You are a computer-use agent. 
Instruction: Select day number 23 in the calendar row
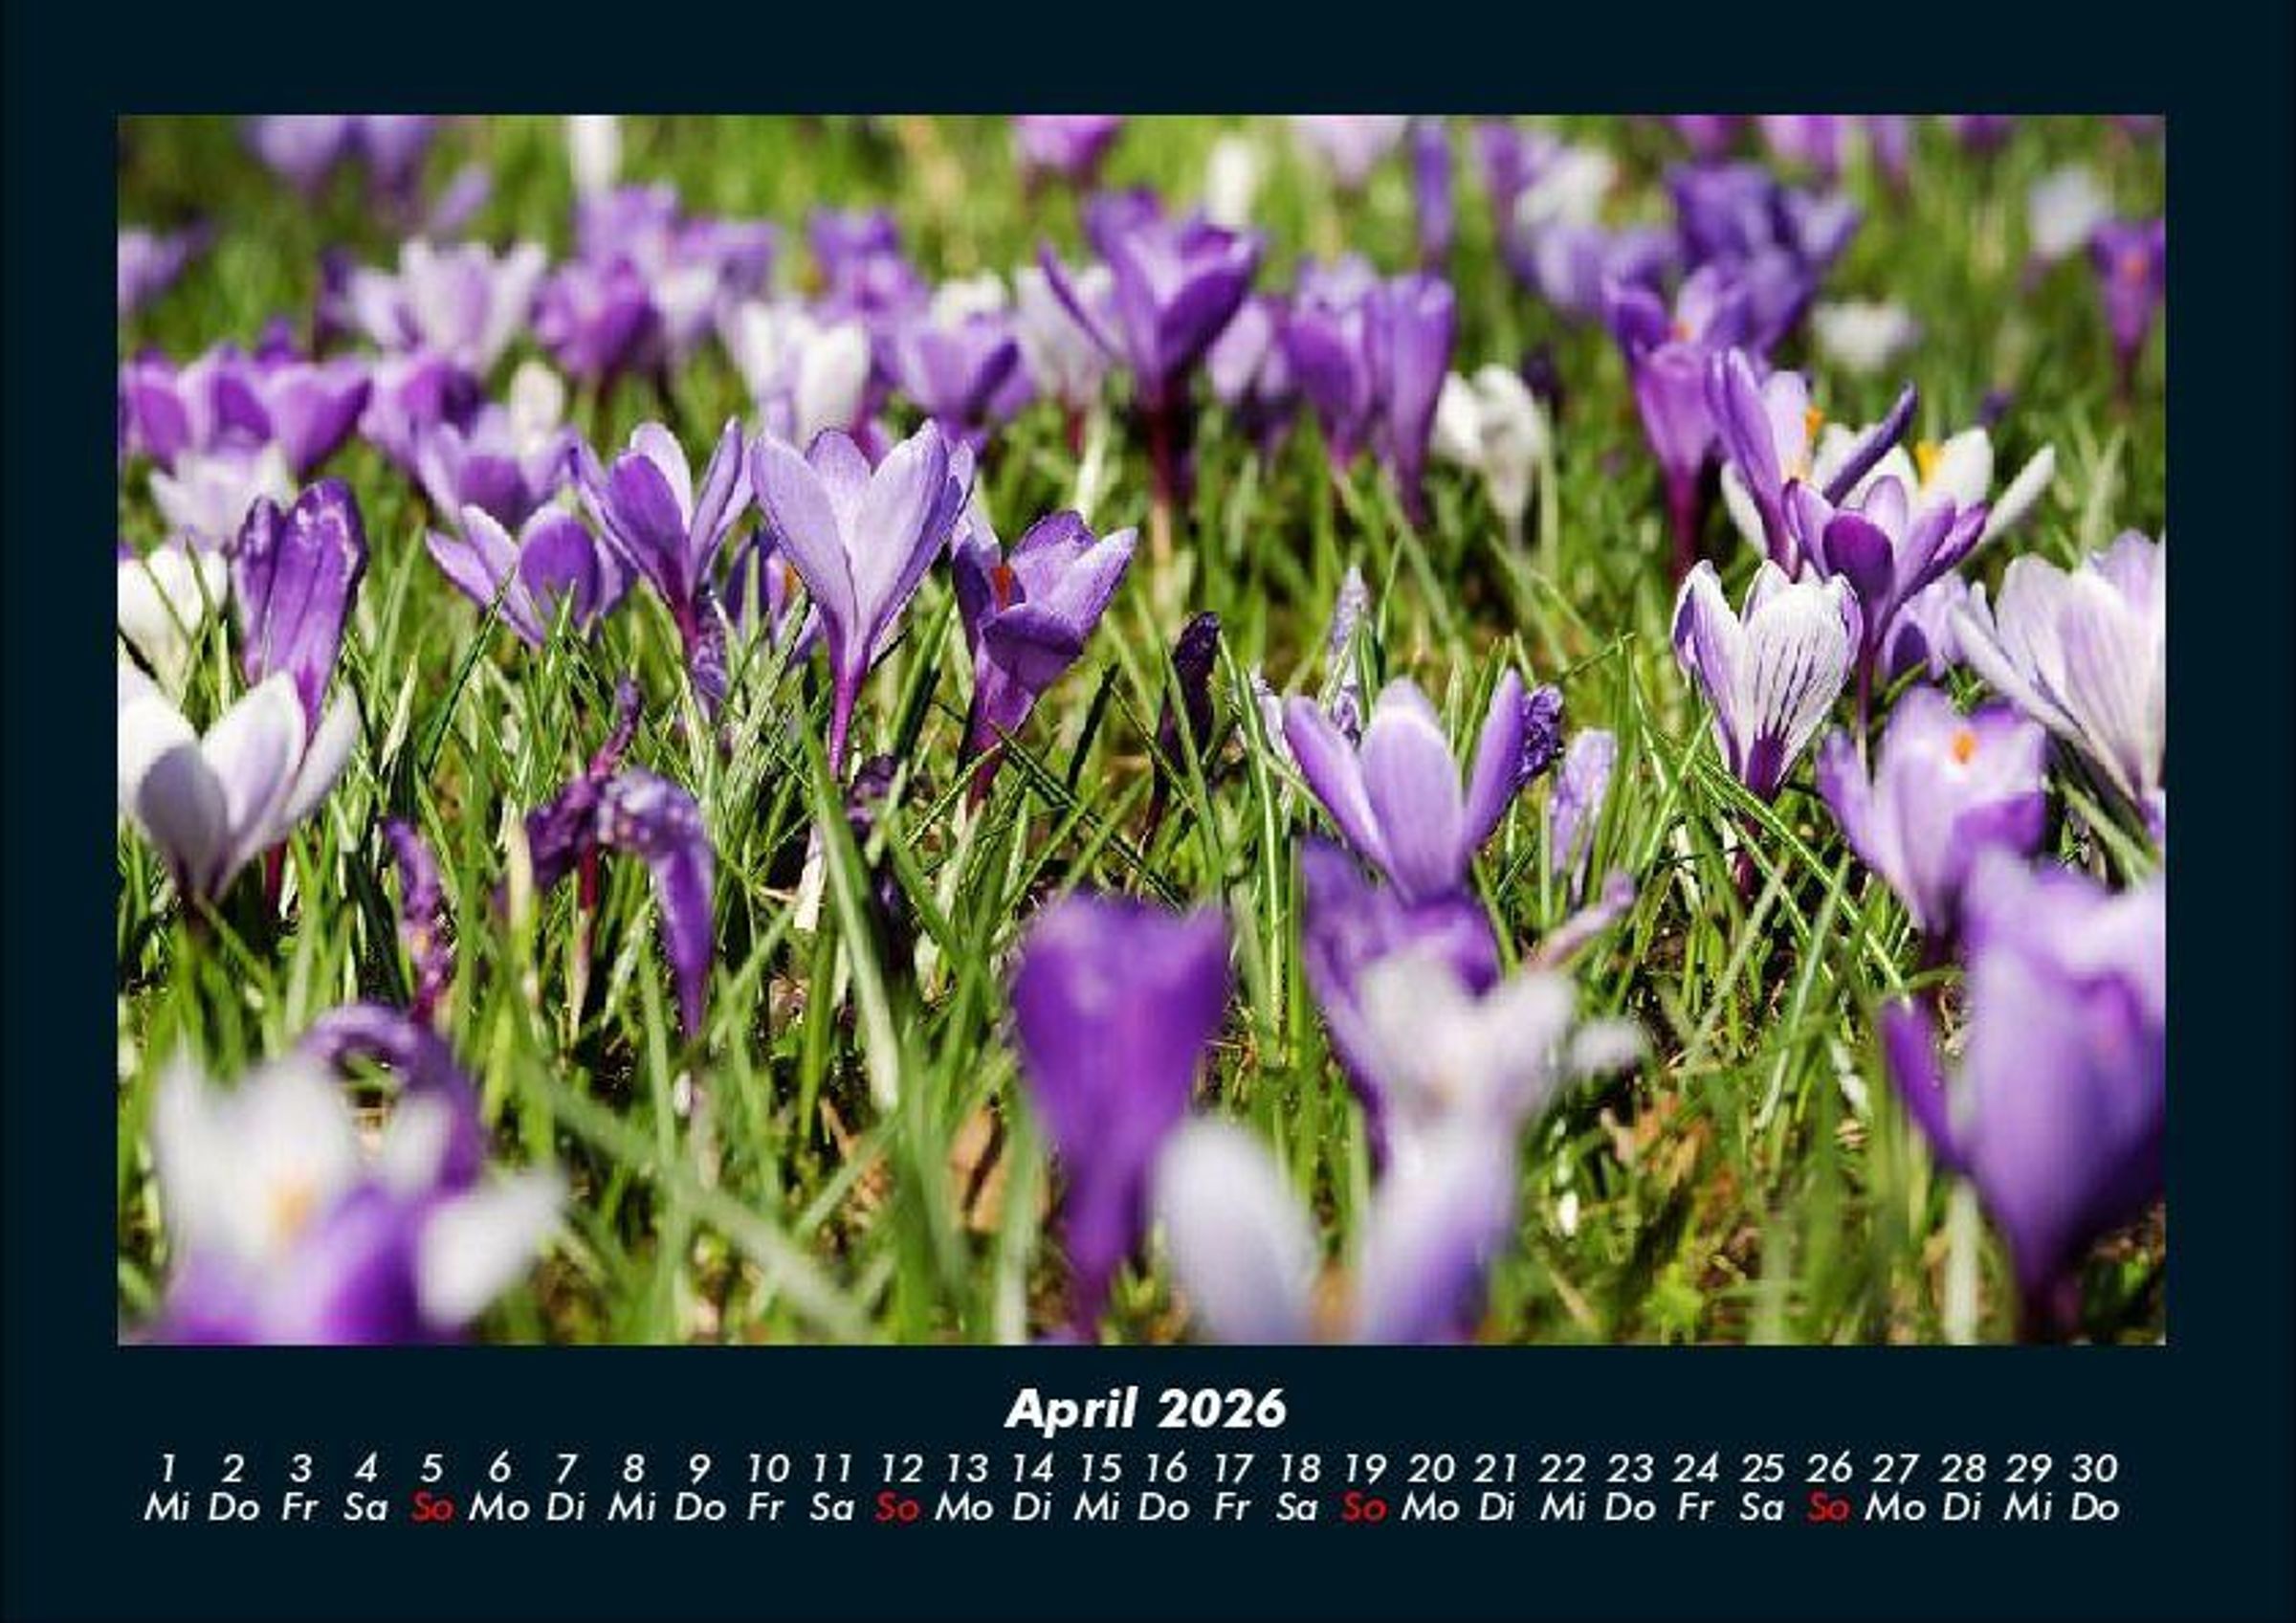point(1630,1468)
